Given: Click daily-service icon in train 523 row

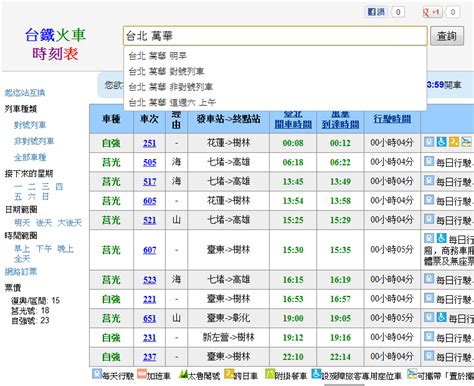Looking at the screenshot, I should pos(429,279).
